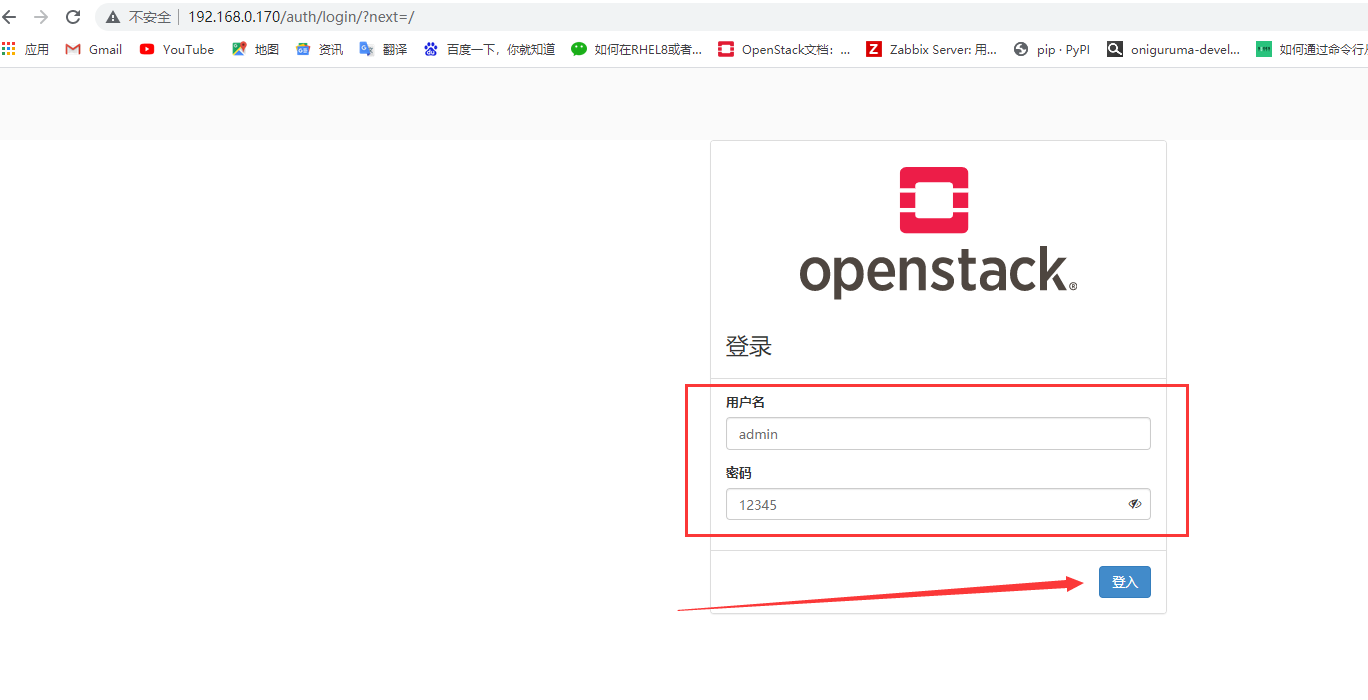Viewport: 1368px width, 700px height.
Task: Click the address bar URL
Action: coord(301,17)
